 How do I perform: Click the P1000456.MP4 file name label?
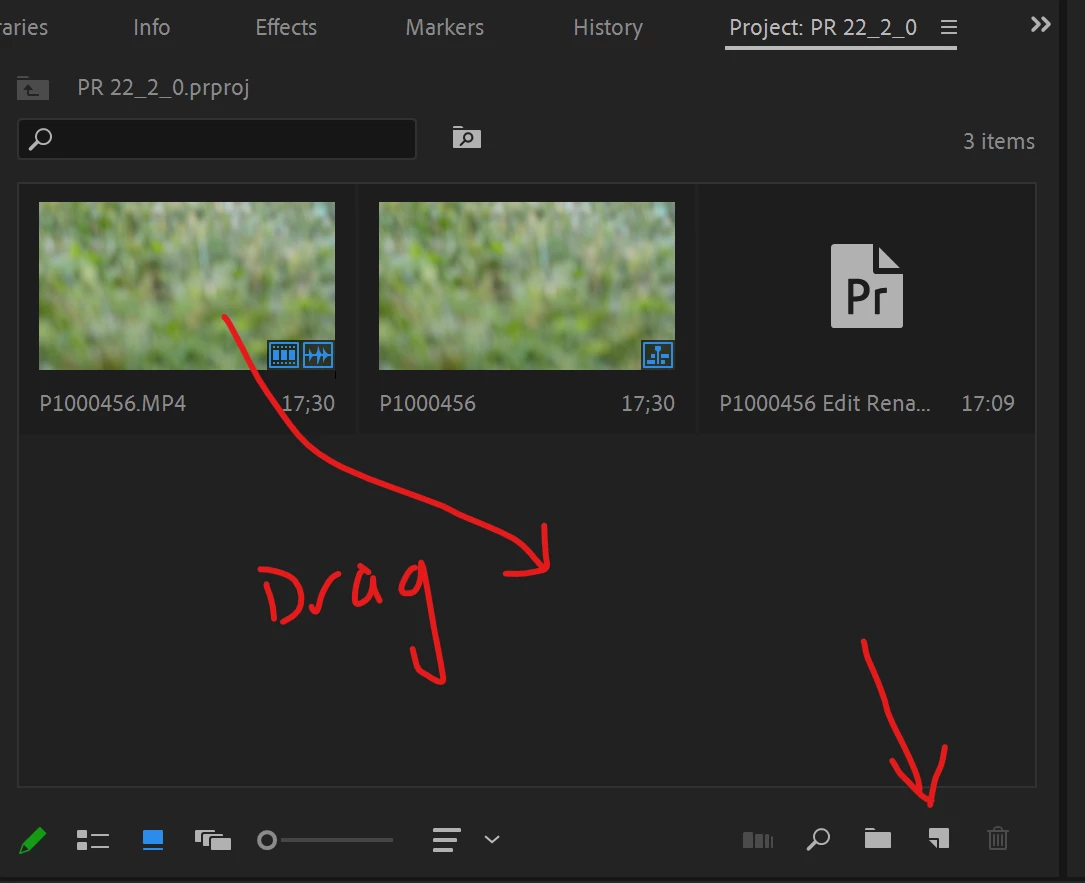(113, 403)
